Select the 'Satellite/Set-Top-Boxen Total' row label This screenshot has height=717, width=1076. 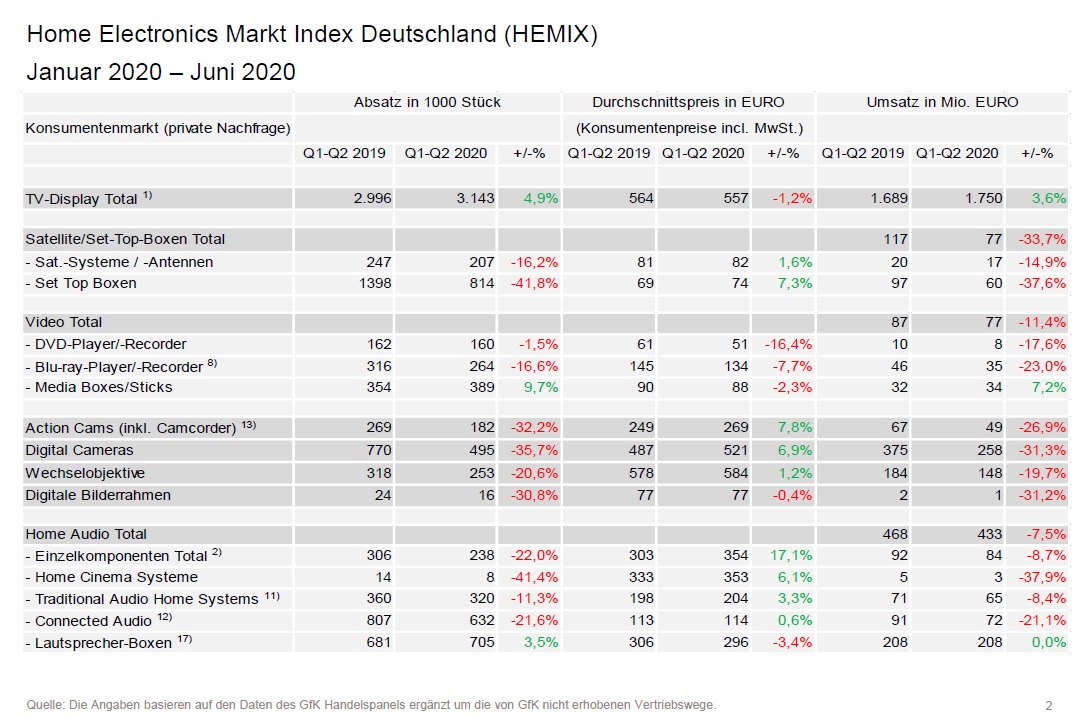point(125,239)
